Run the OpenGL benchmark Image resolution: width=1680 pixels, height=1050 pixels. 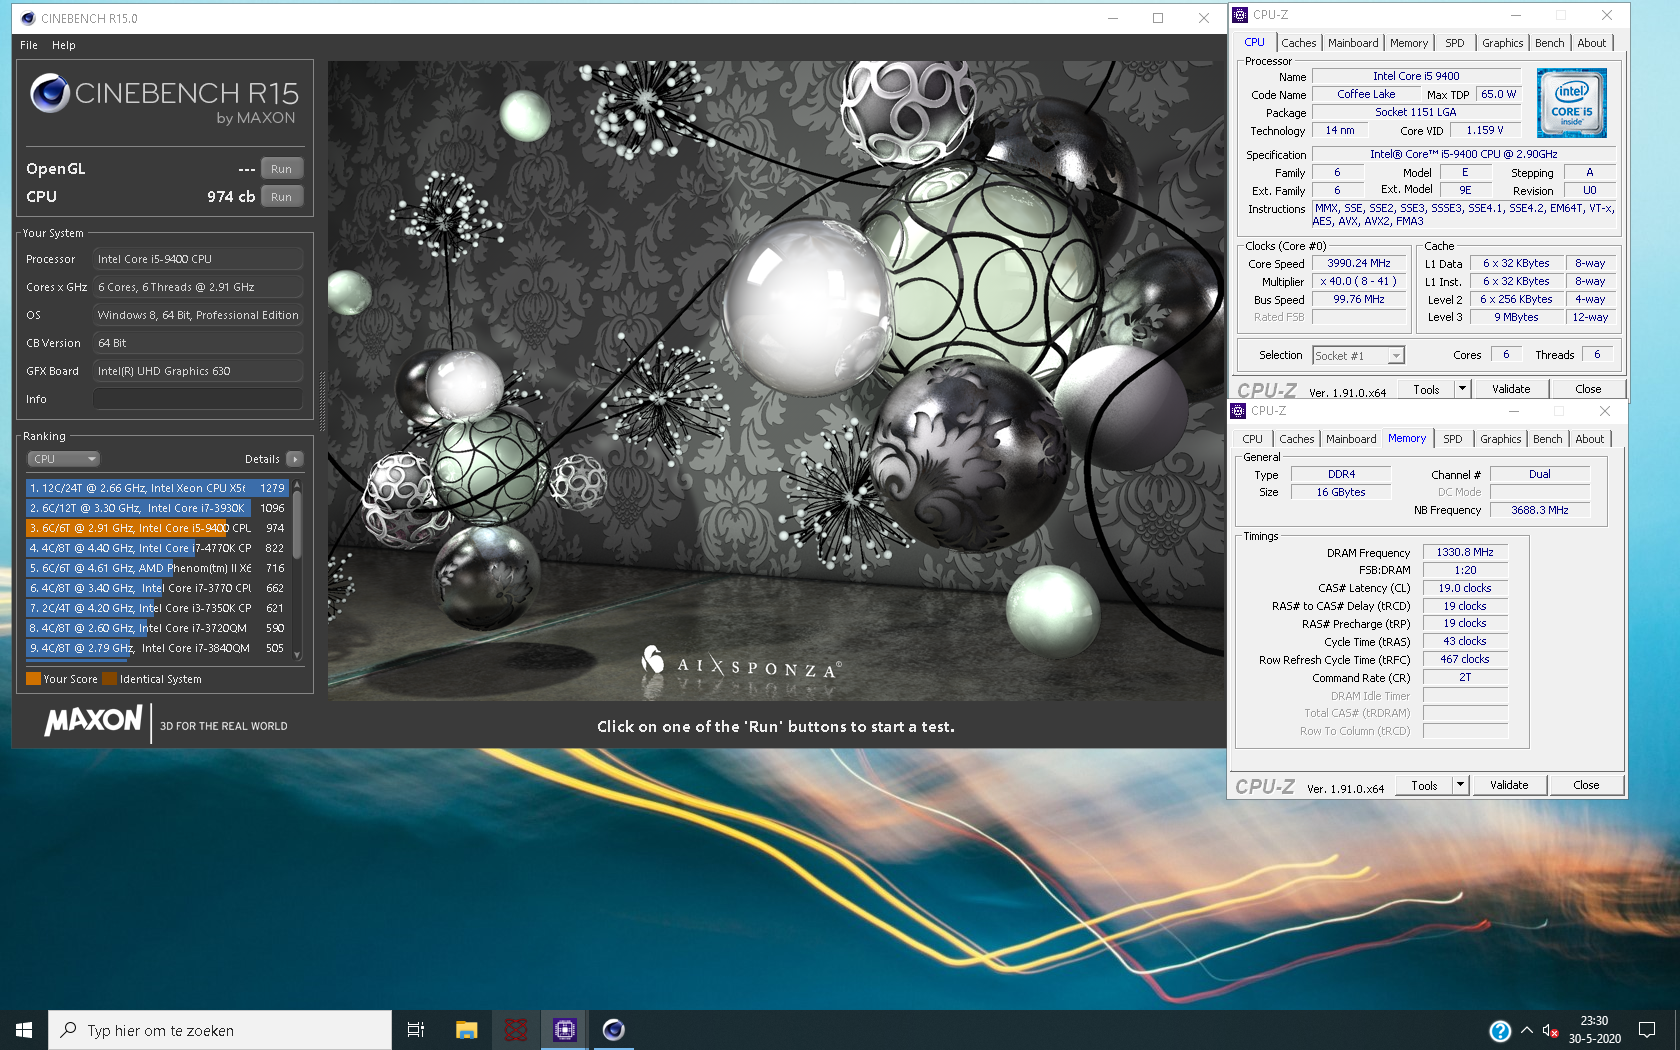click(x=282, y=169)
